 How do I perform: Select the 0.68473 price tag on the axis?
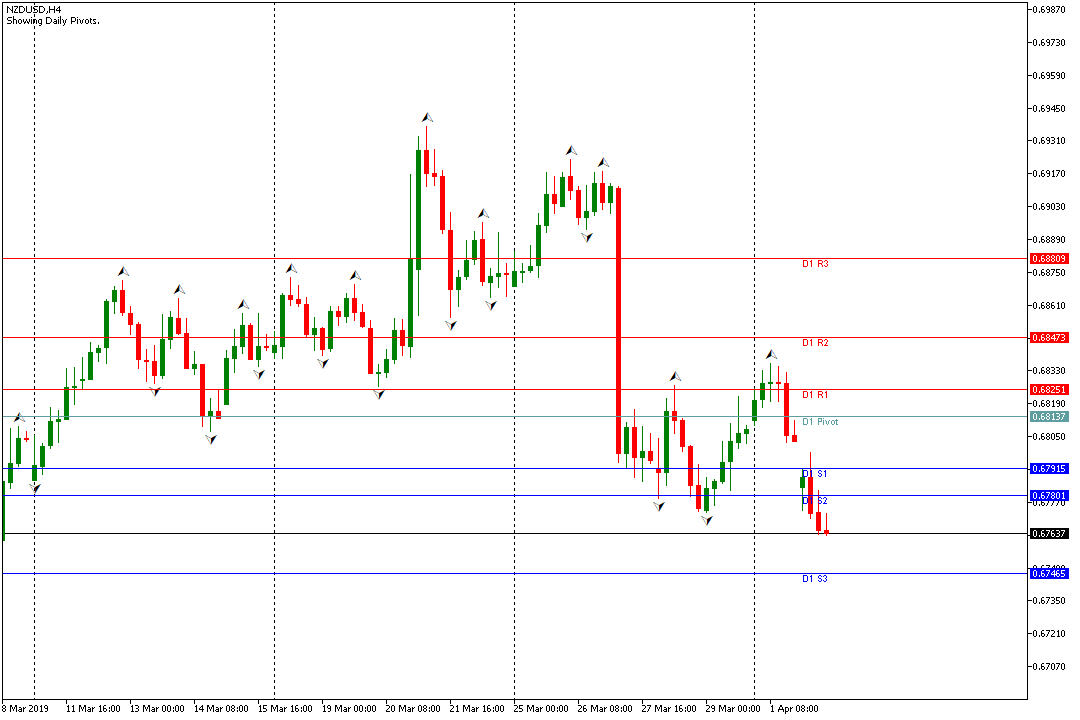[x=1049, y=338]
